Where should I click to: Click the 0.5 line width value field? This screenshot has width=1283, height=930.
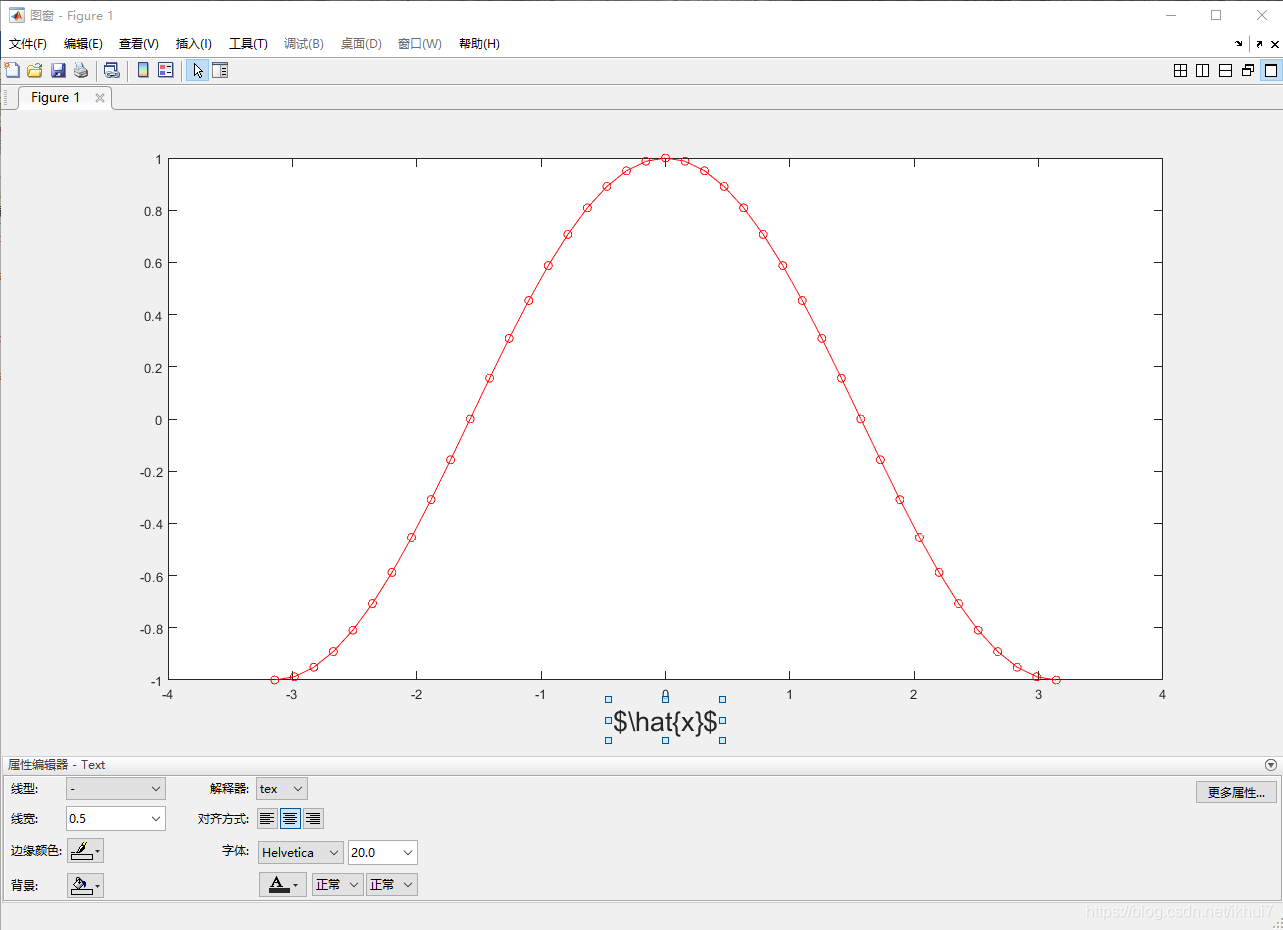pyautogui.click(x=106, y=819)
